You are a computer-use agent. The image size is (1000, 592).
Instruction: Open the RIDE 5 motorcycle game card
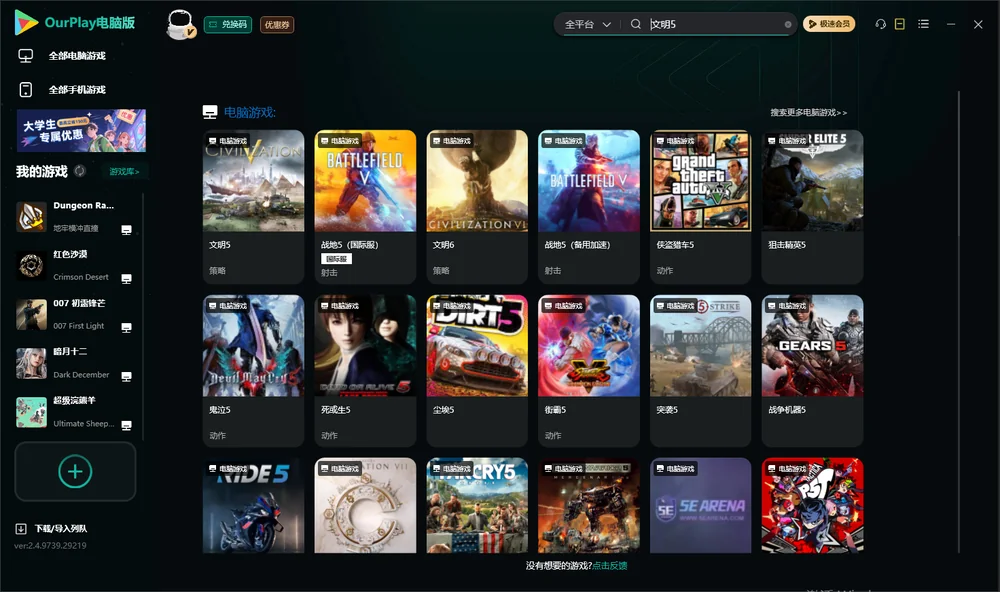click(253, 505)
